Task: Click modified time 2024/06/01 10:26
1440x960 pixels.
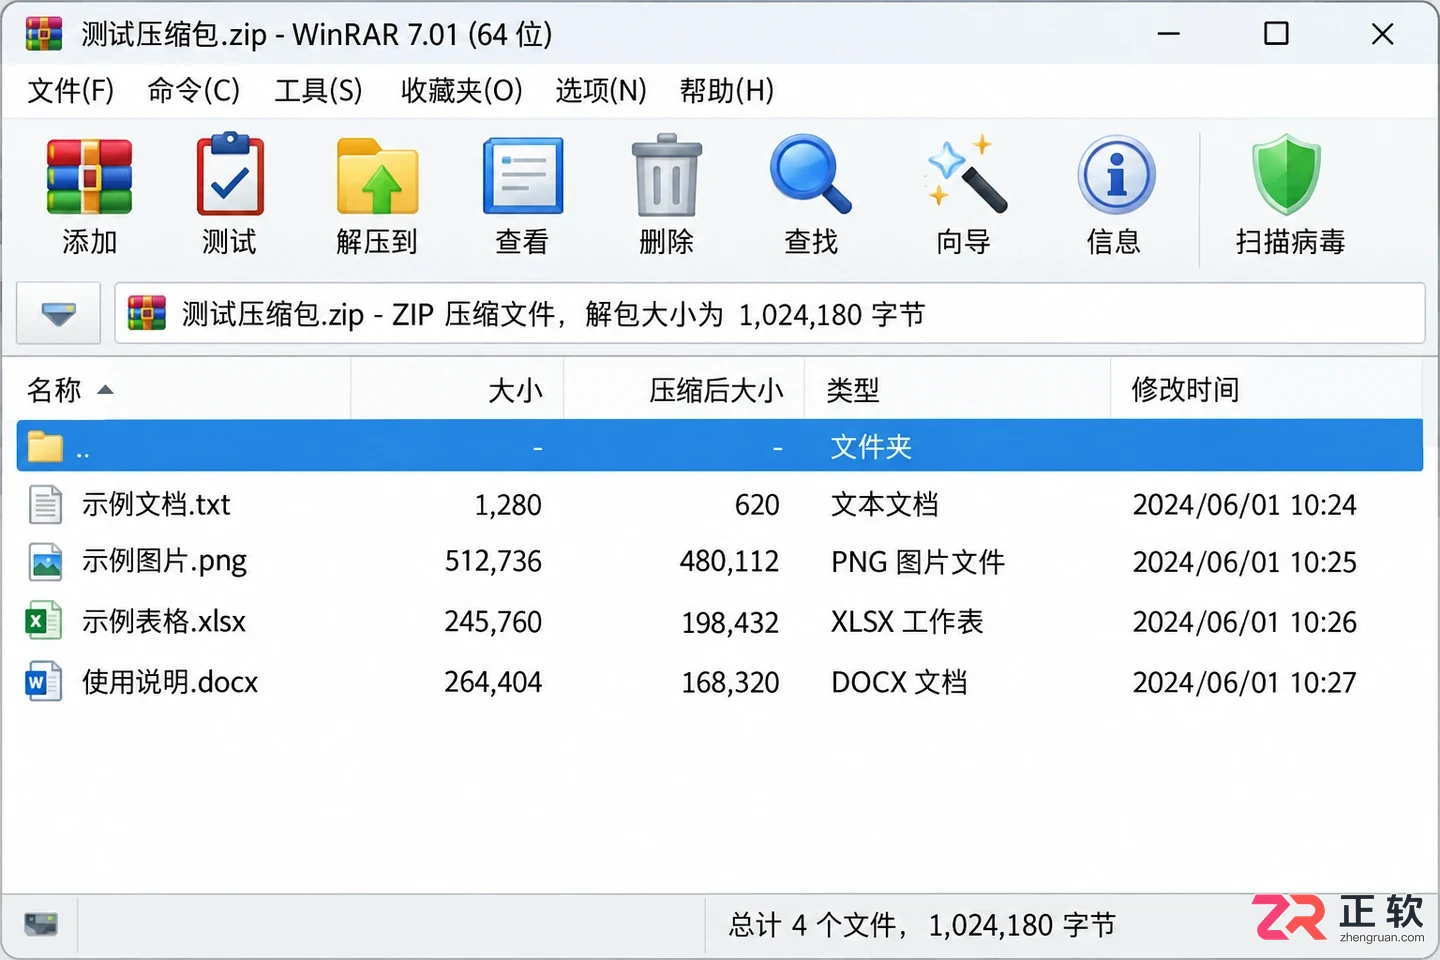Action: 1244,622
